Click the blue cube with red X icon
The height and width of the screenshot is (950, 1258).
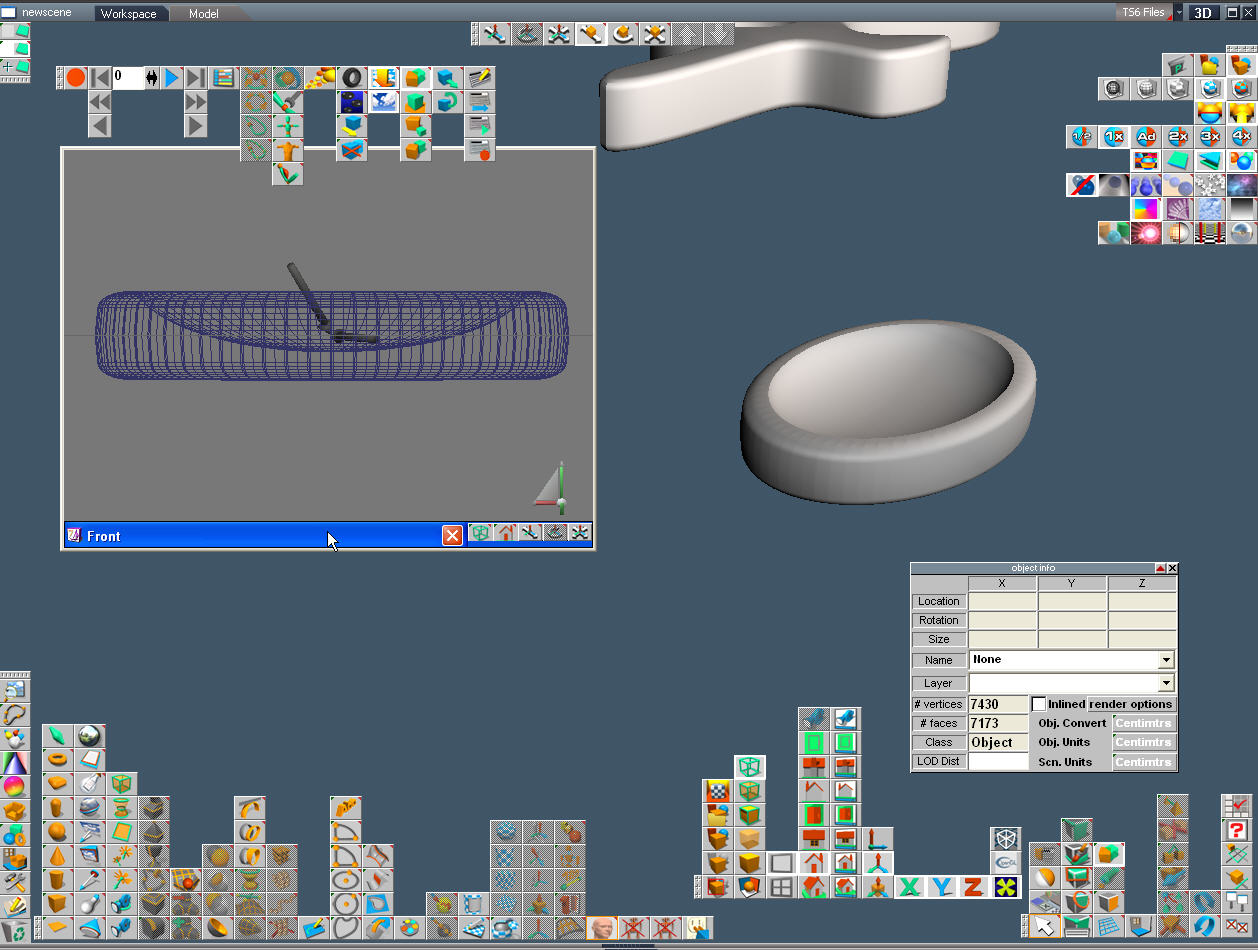point(352,150)
